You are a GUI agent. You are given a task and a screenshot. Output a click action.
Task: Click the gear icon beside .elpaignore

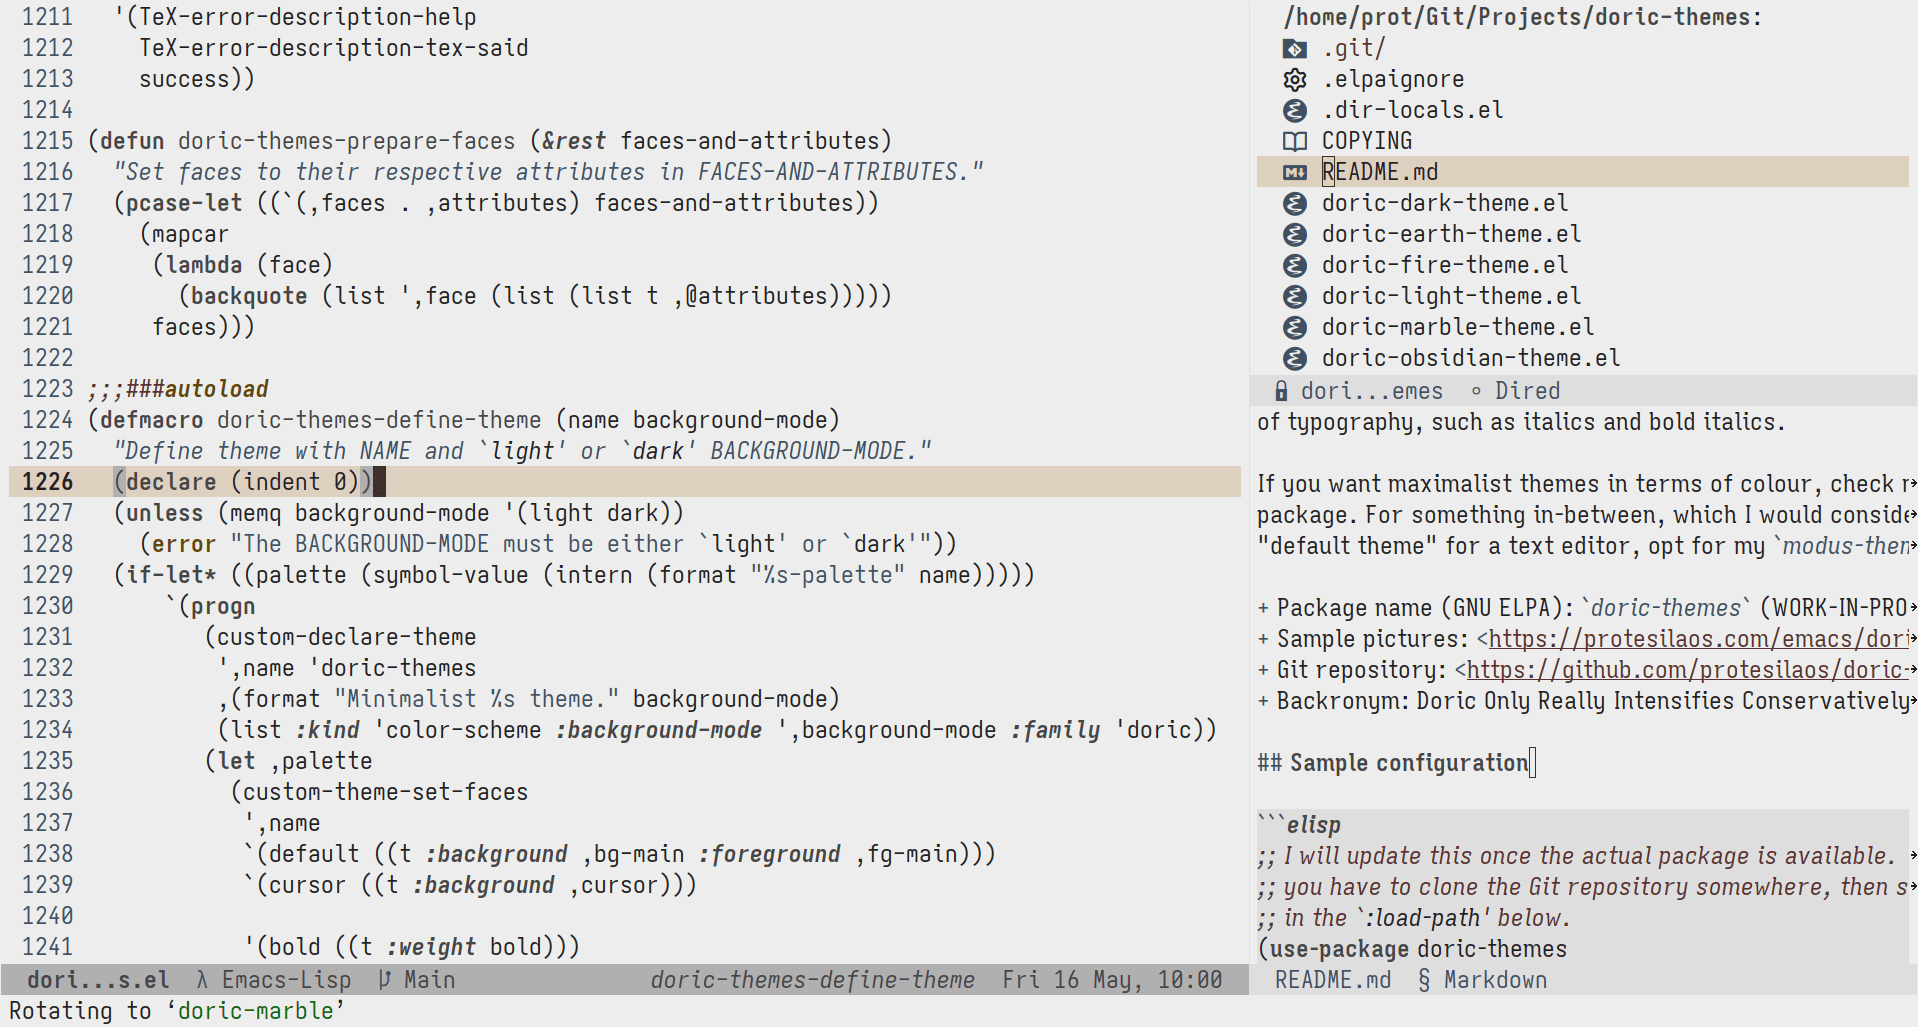pyautogui.click(x=1295, y=79)
